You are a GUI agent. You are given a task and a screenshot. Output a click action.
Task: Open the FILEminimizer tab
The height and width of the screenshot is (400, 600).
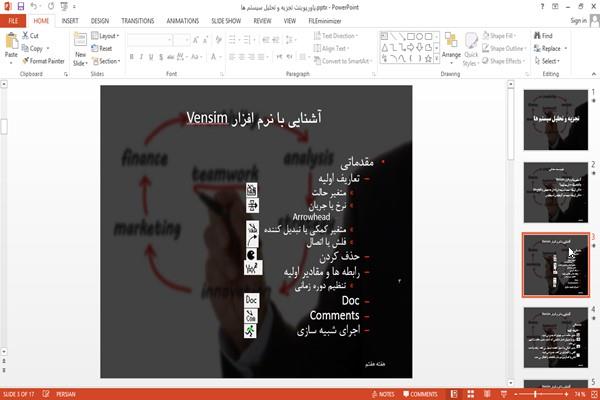click(324, 21)
